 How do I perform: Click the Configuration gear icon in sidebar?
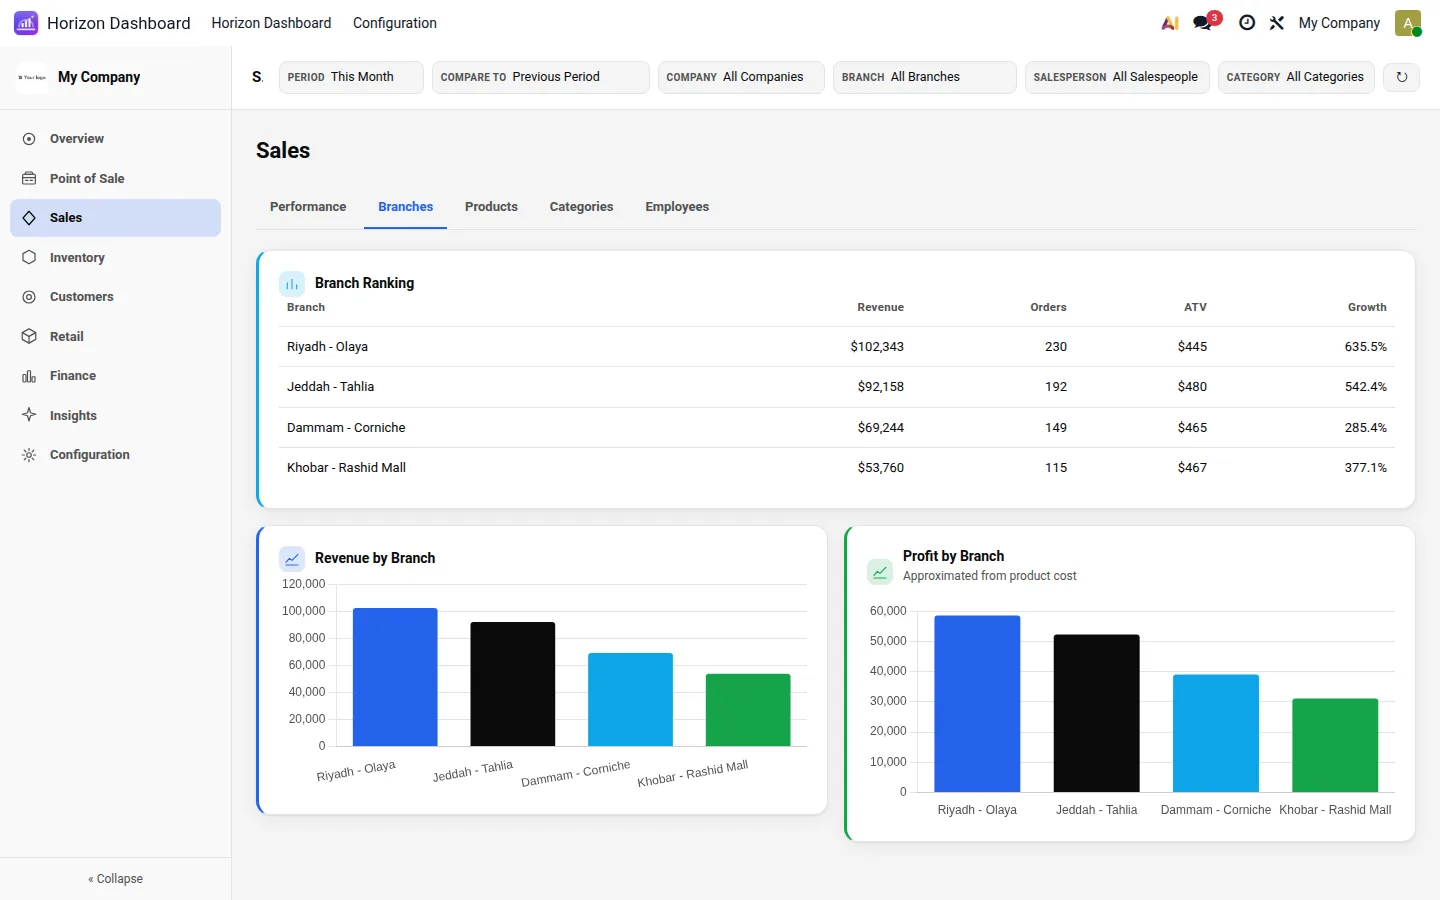tap(29, 455)
